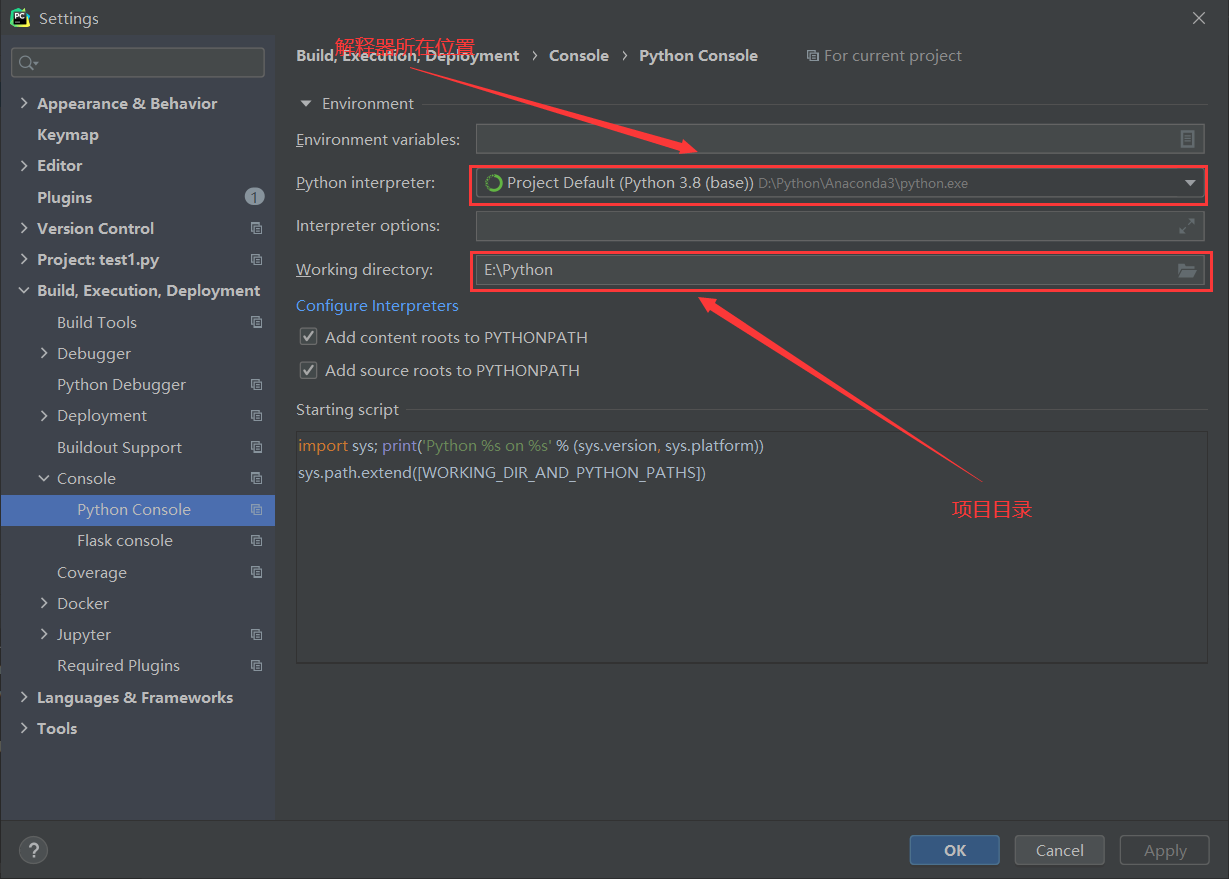Viewport: 1229px width, 879px height.
Task: Click the PyCharm logo in title bar
Action: point(20,17)
